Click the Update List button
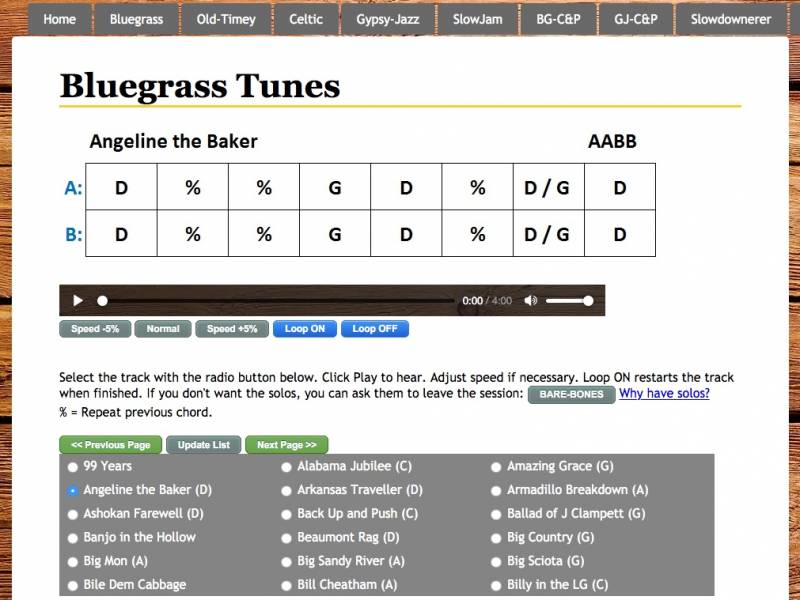The height and width of the screenshot is (600, 800). [x=203, y=445]
